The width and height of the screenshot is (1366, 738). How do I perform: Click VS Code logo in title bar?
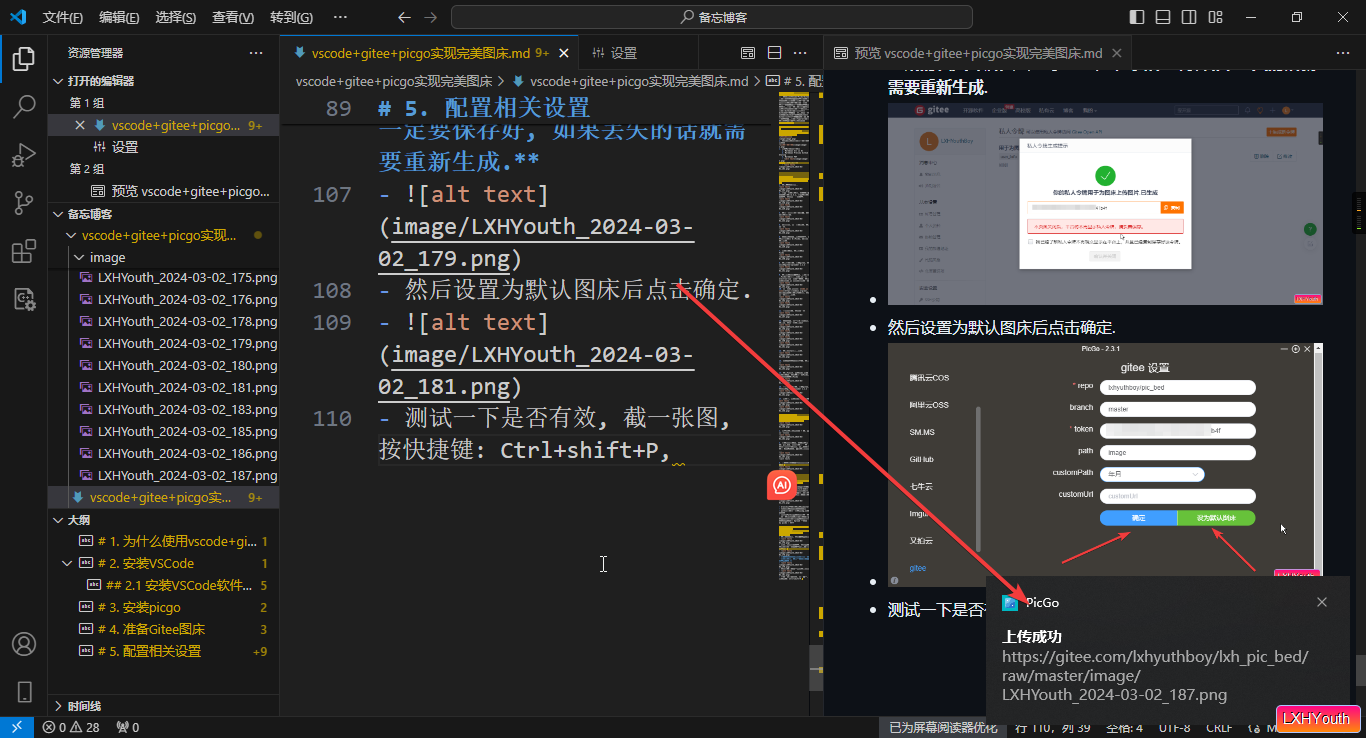(x=17, y=17)
